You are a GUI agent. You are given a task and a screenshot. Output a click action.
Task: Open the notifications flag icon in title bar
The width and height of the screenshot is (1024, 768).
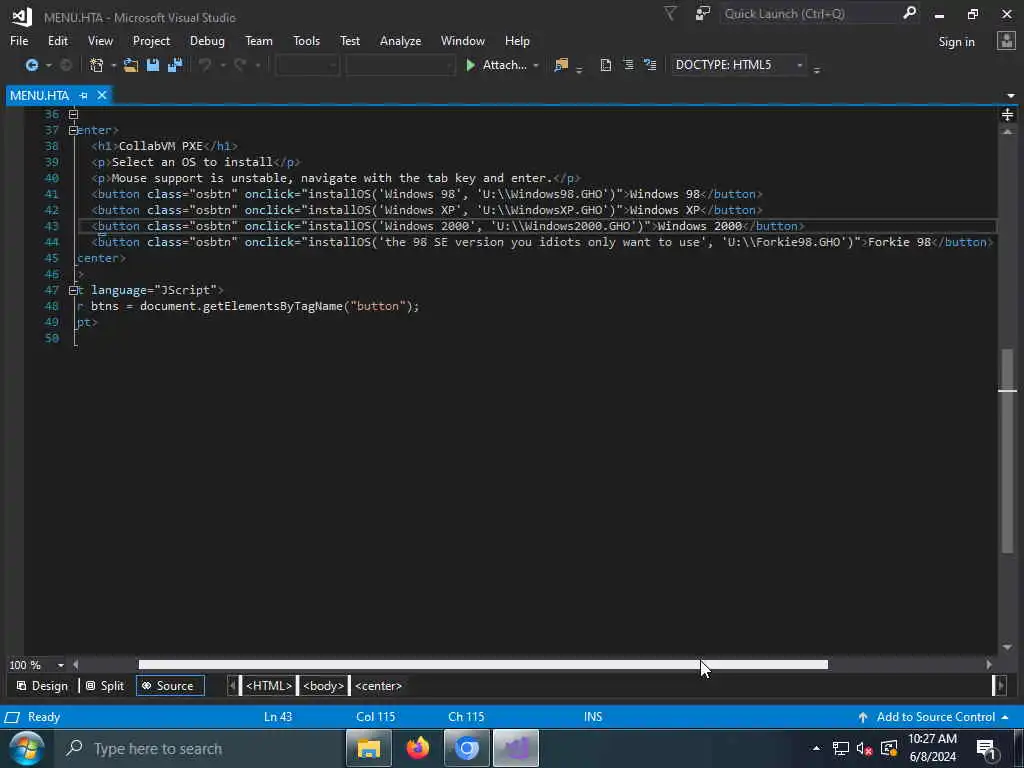click(671, 14)
